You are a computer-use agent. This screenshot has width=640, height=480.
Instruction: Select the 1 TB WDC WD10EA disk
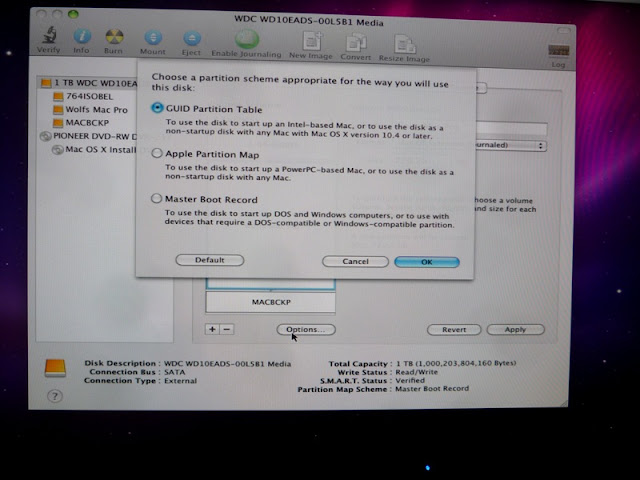(89, 83)
